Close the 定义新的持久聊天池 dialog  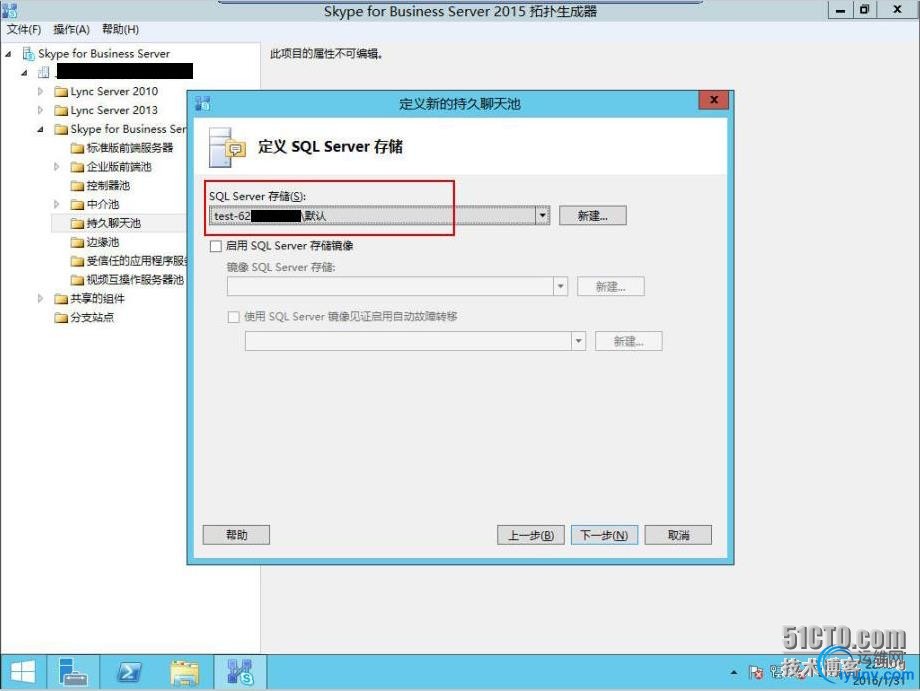coord(713,100)
